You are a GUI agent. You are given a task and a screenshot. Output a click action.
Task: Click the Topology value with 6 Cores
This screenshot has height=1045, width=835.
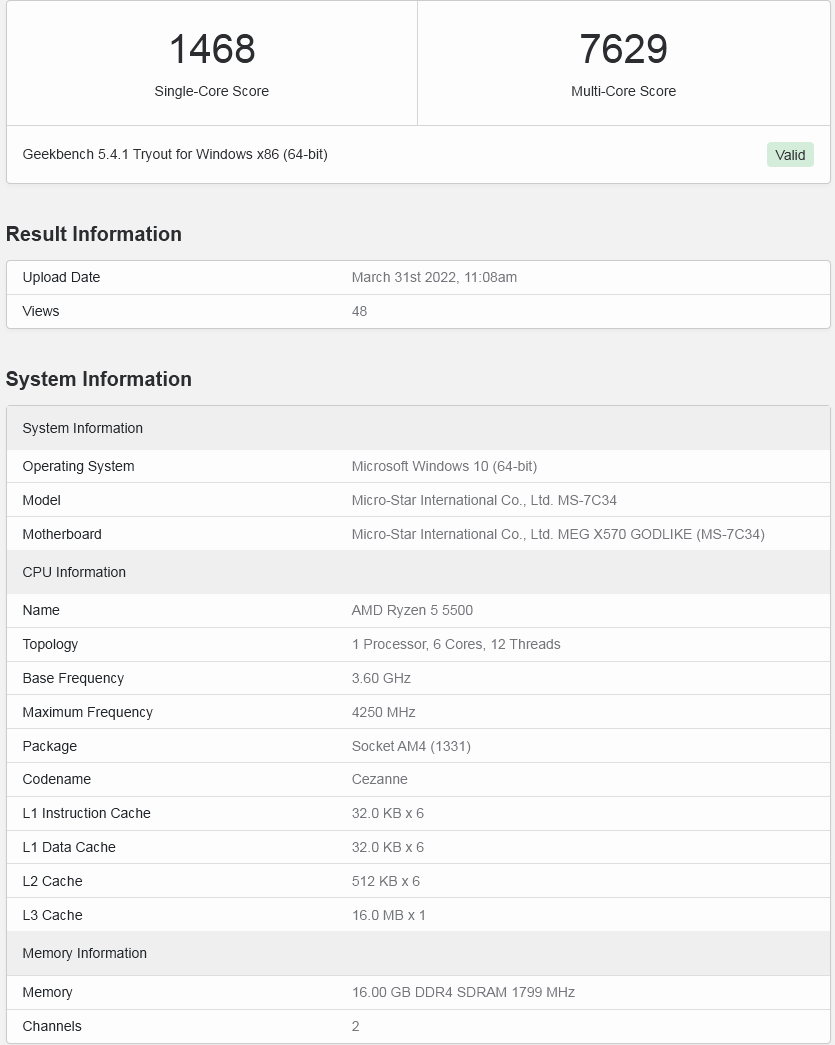click(x=456, y=644)
